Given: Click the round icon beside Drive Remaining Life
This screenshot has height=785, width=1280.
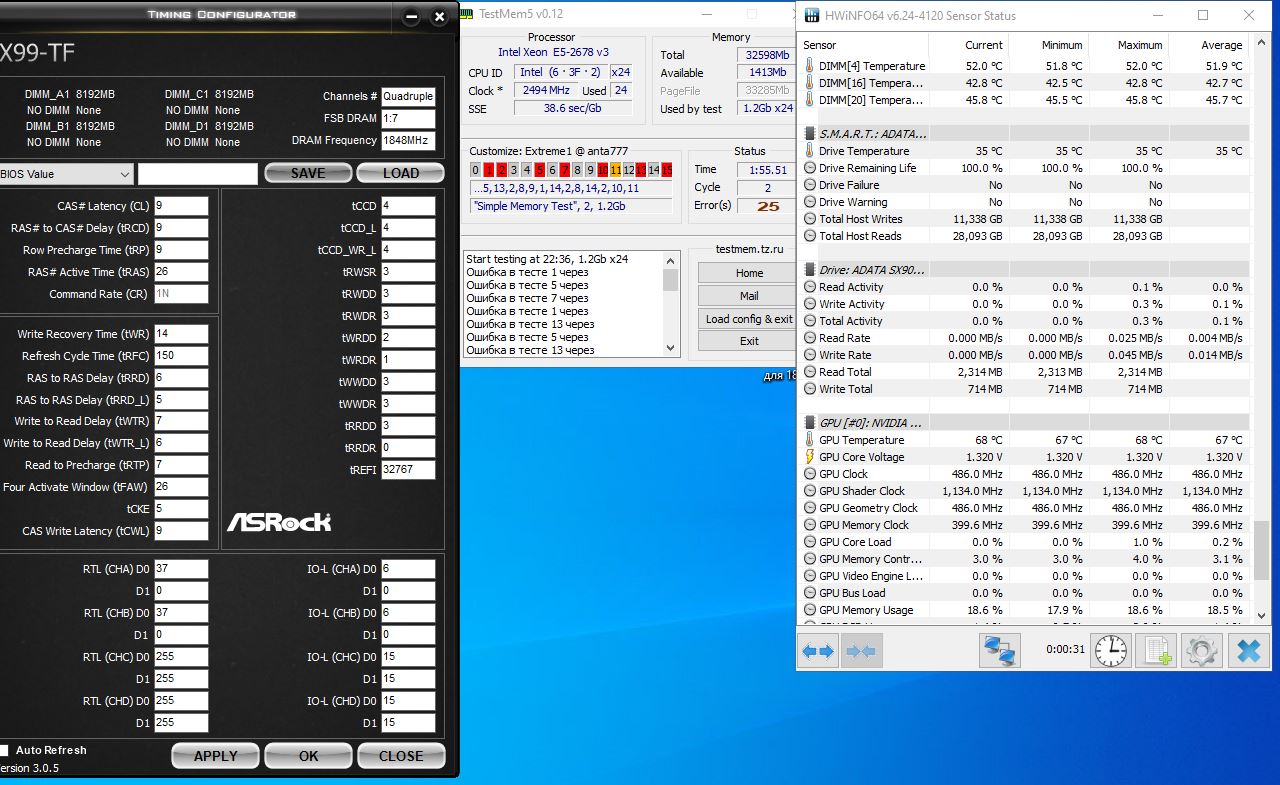Looking at the screenshot, I should point(810,168).
